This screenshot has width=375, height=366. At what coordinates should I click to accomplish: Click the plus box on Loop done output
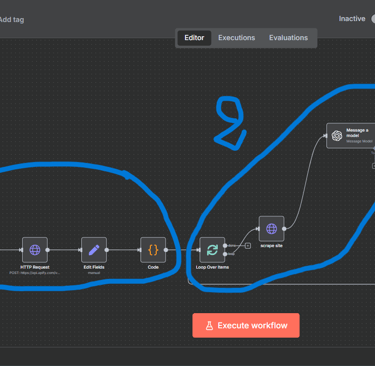click(248, 246)
